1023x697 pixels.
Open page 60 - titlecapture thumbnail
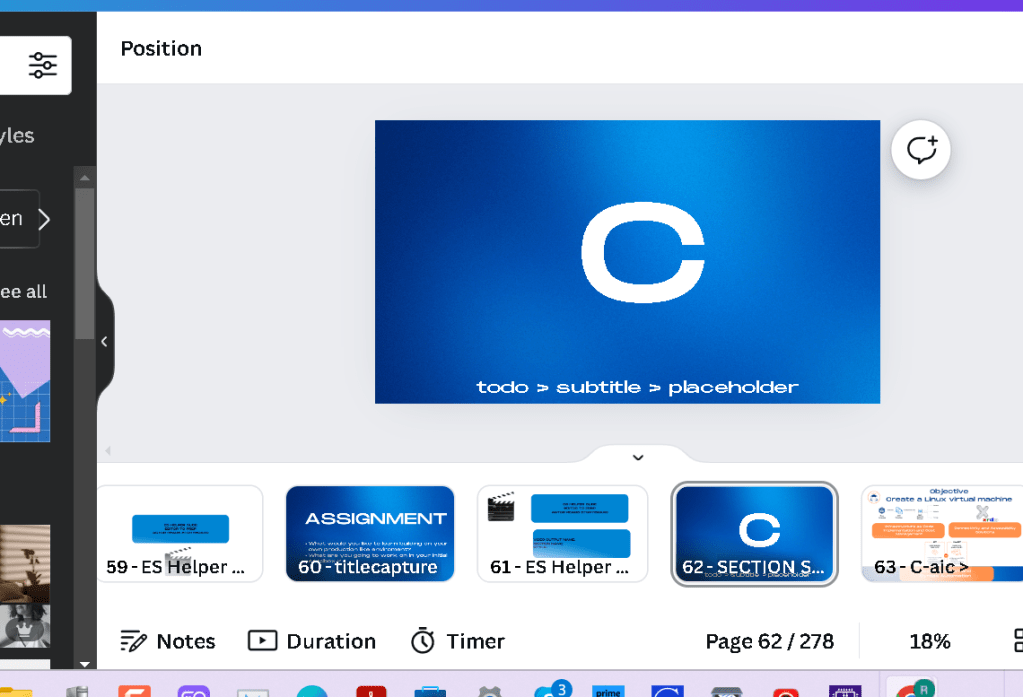(x=370, y=534)
